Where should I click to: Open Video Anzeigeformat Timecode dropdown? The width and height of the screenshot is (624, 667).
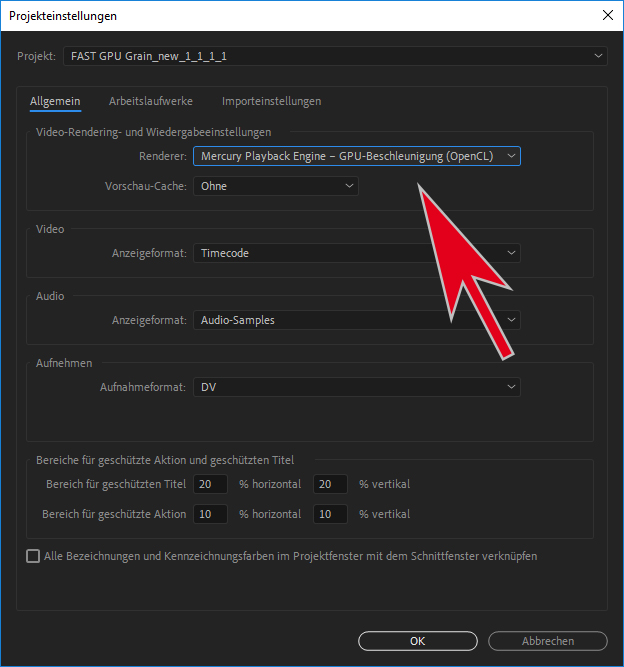point(356,253)
